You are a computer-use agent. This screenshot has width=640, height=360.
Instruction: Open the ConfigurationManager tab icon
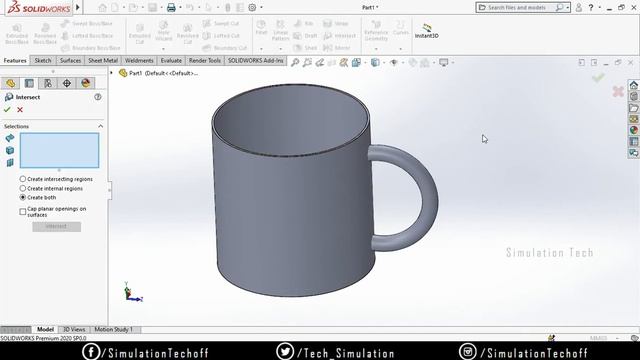(x=48, y=83)
